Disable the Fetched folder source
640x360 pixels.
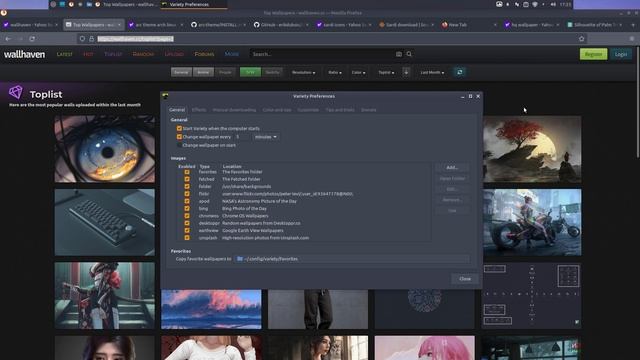click(187, 179)
